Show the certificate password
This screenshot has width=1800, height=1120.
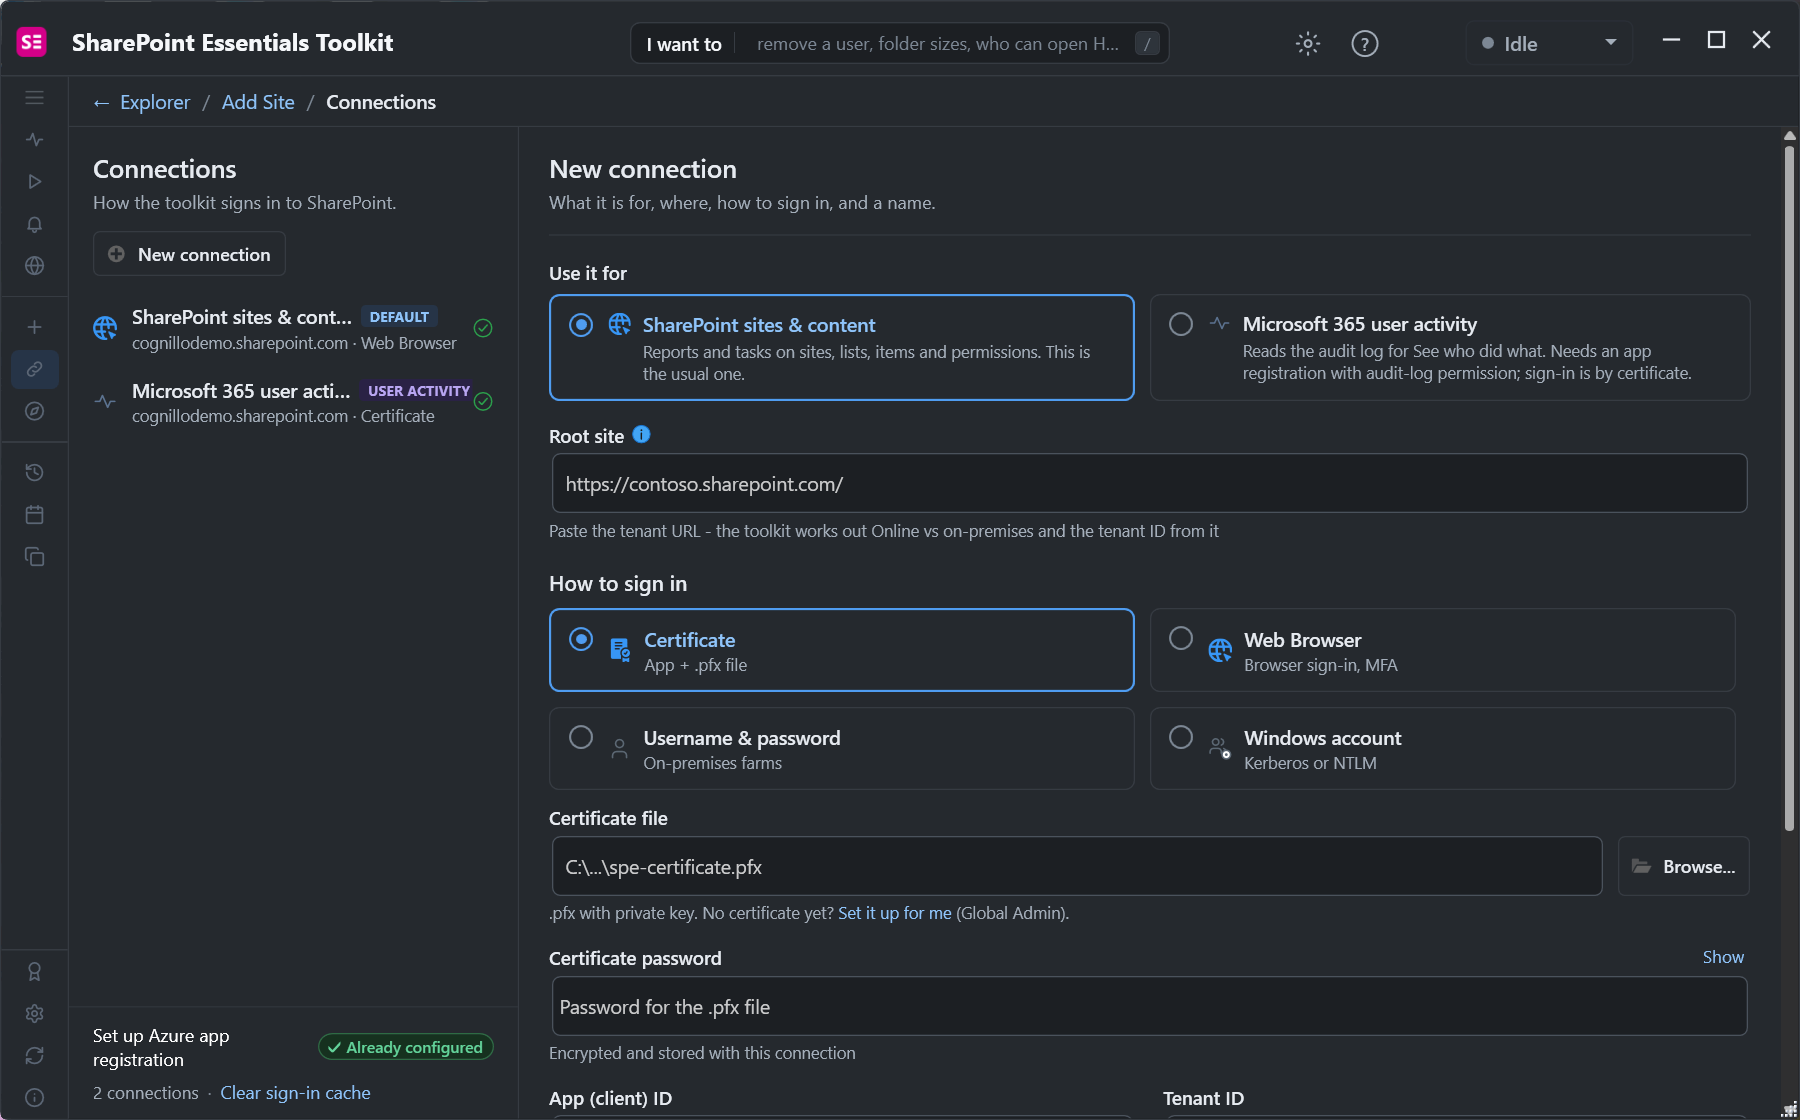pyautogui.click(x=1723, y=957)
